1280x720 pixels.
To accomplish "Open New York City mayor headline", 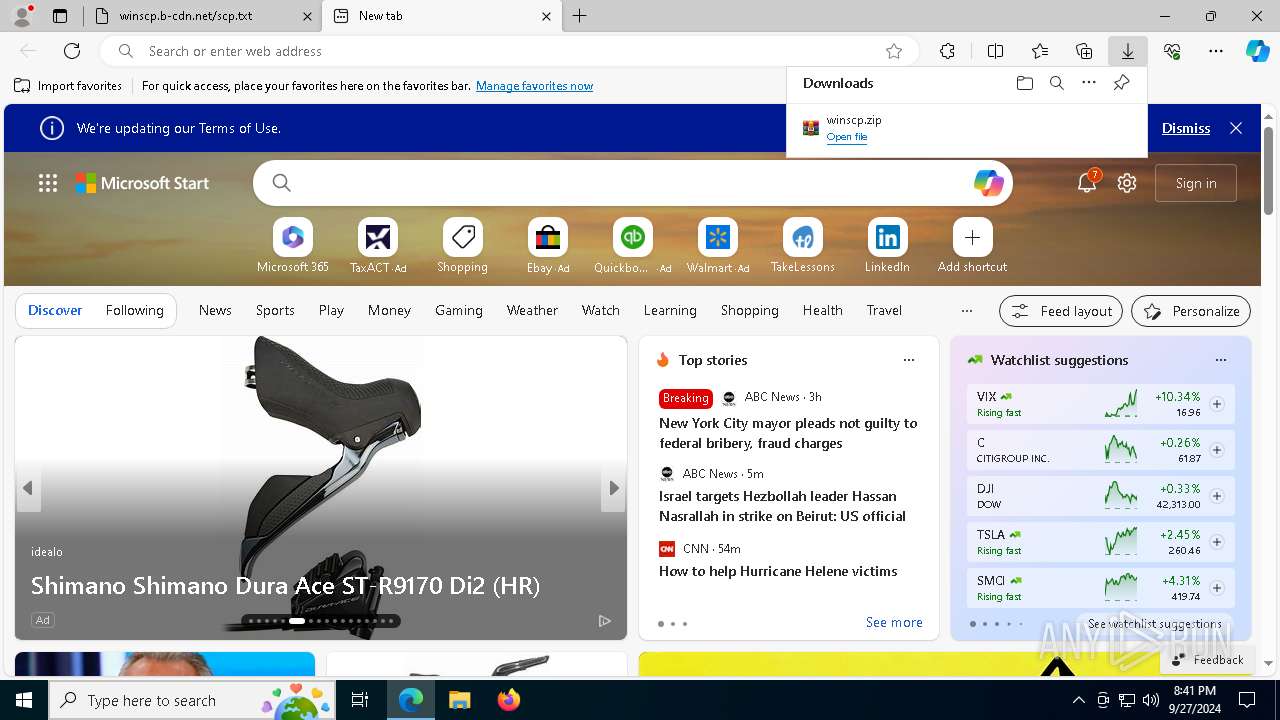I will [788, 433].
